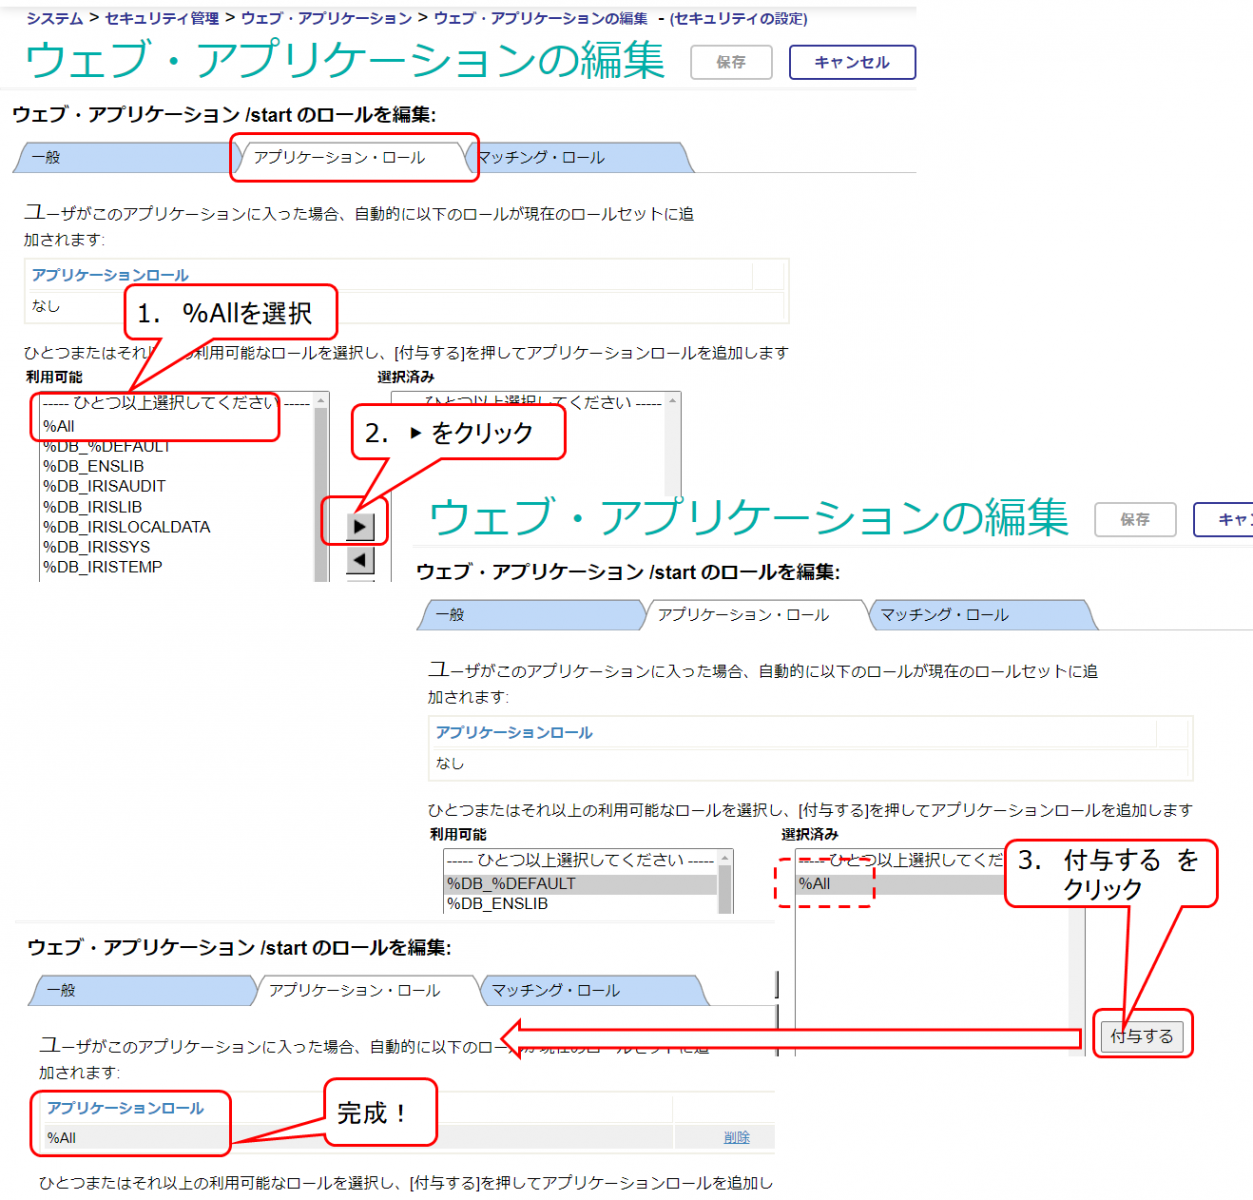Open the システム breadcrumb link
The width and height of the screenshot is (1253, 1200).
point(55,18)
